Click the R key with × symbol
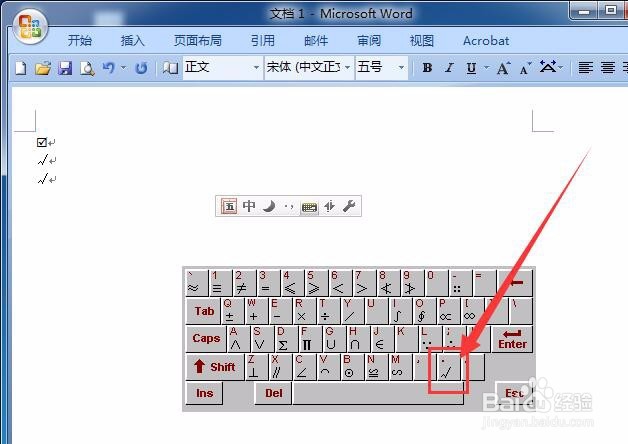Screen dimensions: 628x444 (304, 311)
